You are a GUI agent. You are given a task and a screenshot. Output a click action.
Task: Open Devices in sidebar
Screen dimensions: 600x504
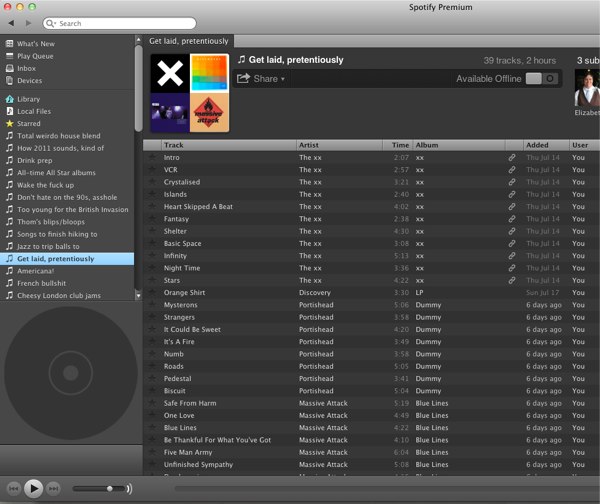29,80
